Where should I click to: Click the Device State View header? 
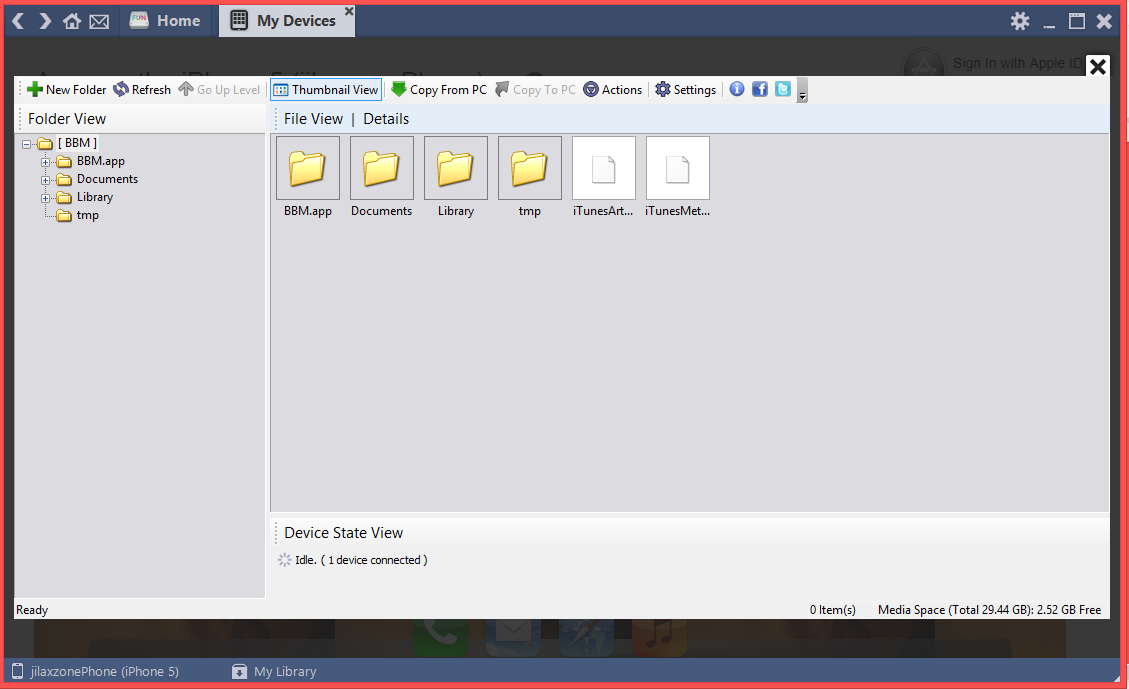coord(343,533)
